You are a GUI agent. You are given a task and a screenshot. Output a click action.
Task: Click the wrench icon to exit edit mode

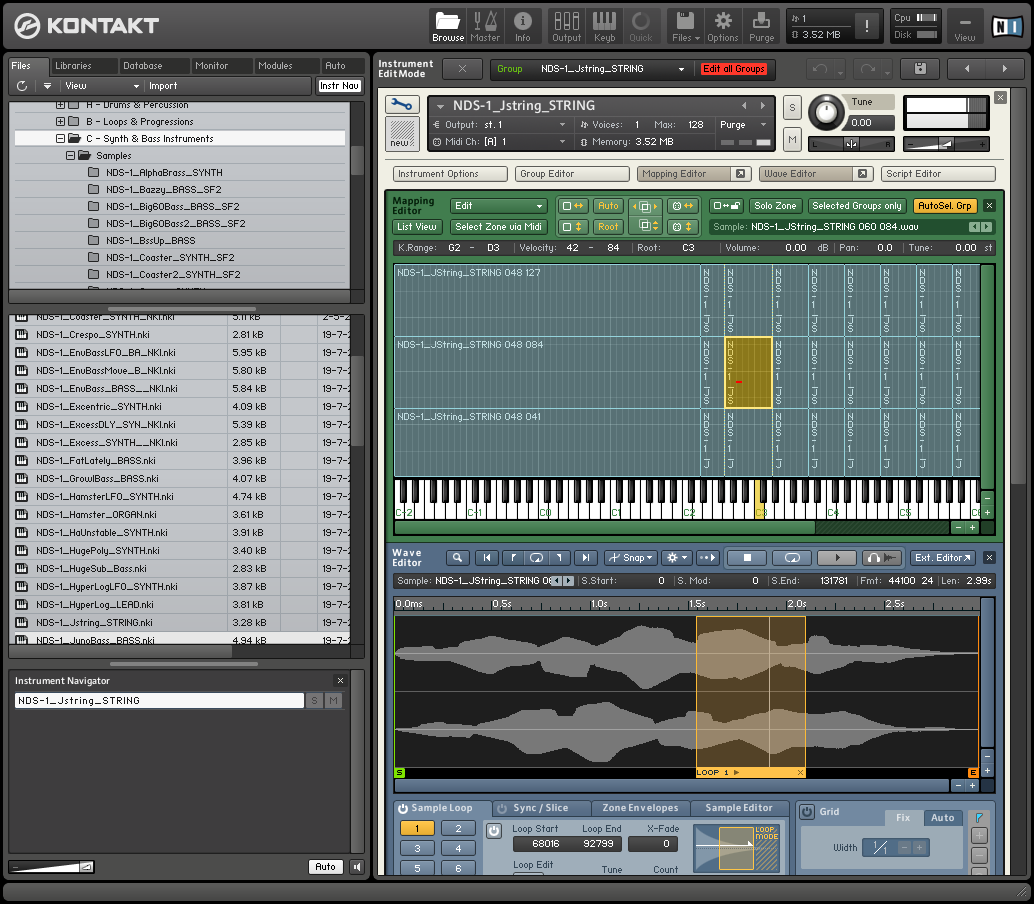point(401,104)
